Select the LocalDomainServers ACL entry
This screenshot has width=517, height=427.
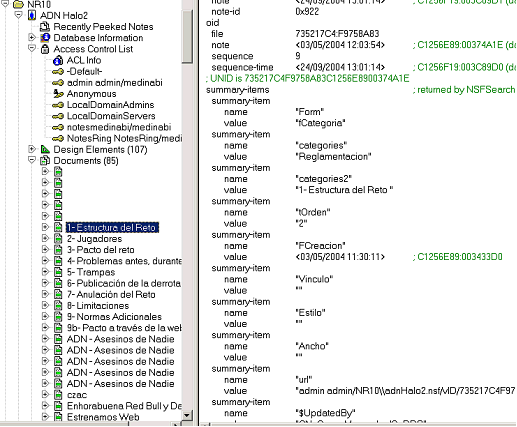pos(111,116)
